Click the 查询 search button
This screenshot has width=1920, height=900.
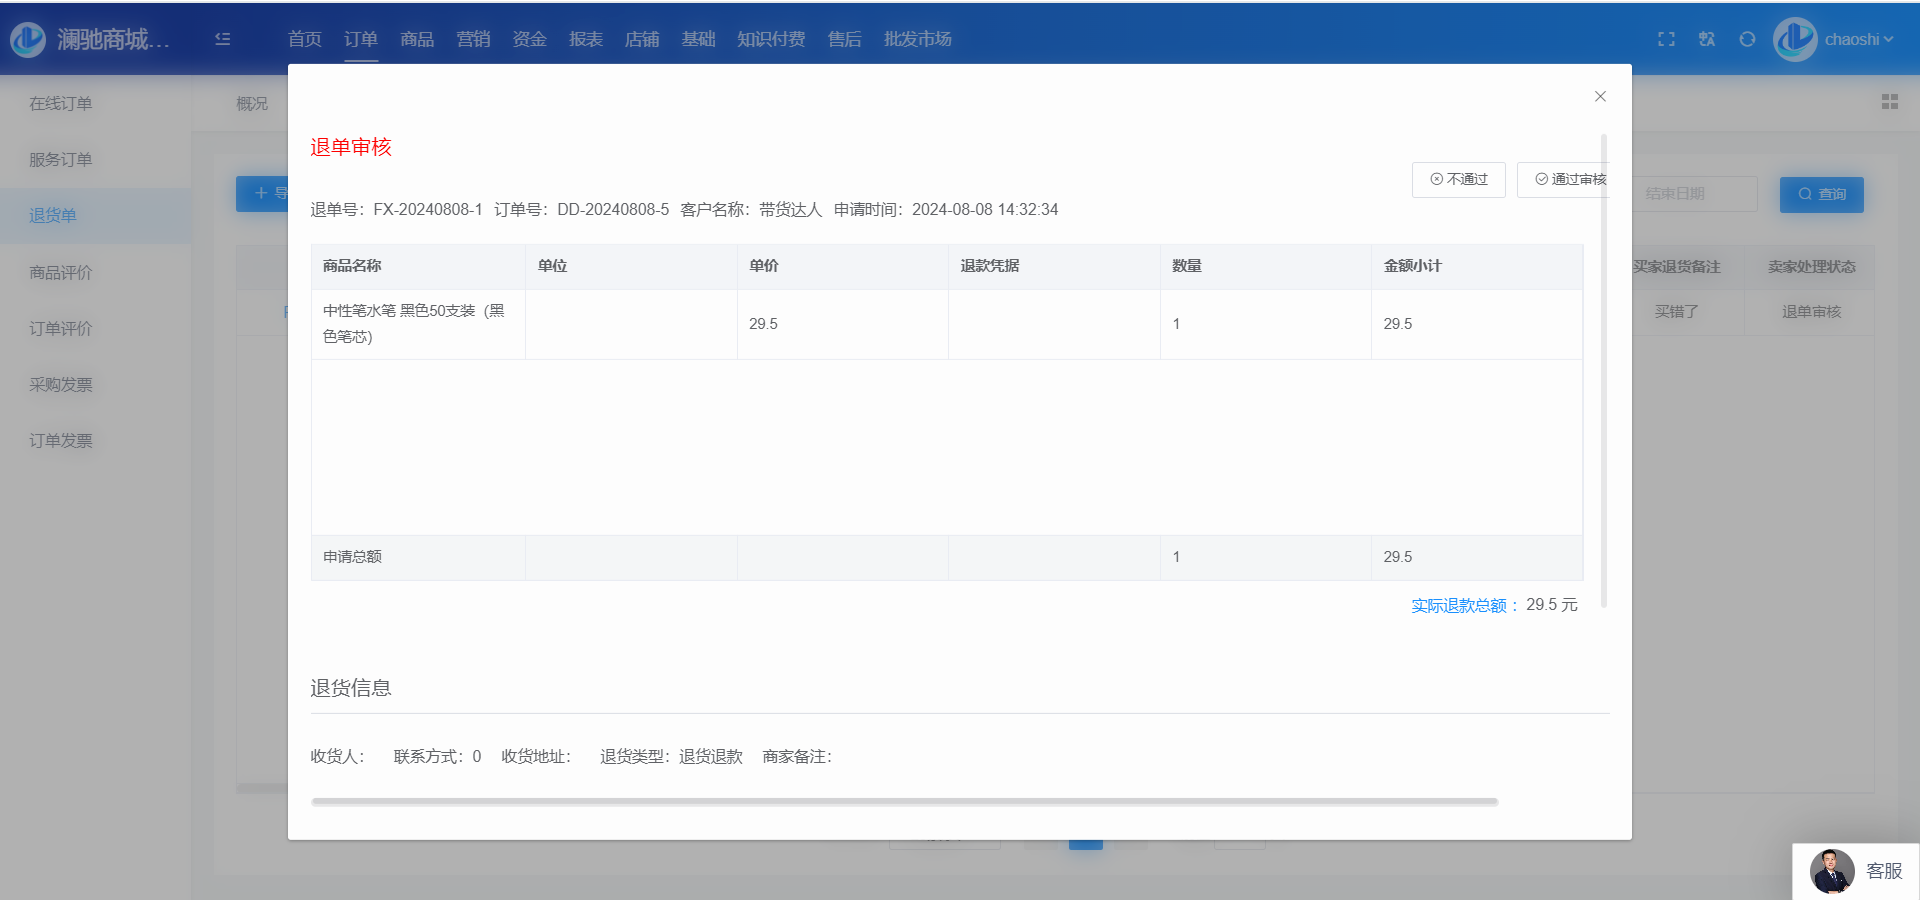(x=1821, y=194)
